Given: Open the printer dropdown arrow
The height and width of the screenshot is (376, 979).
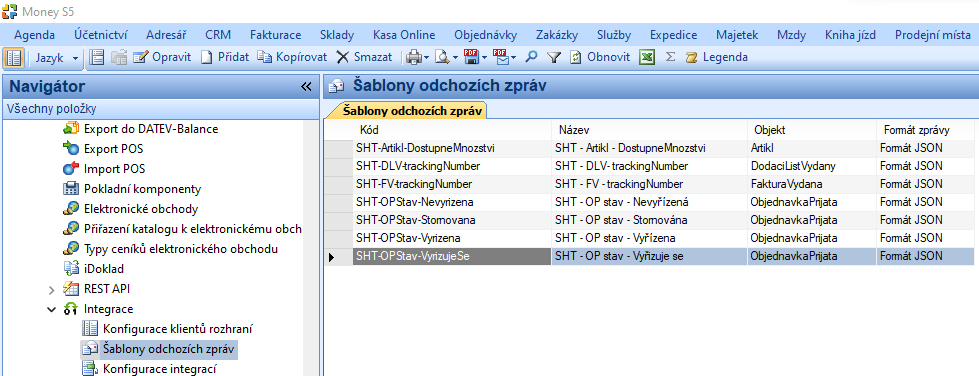Looking at the screenshot, I should 426,57.
